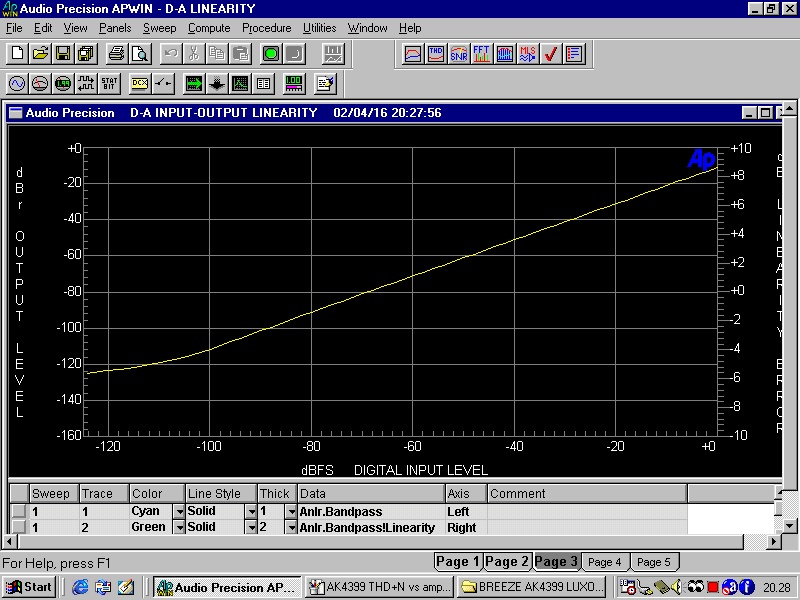Toggle the Green Anlr.Bandpass!Linearity trace selection box

19,527
